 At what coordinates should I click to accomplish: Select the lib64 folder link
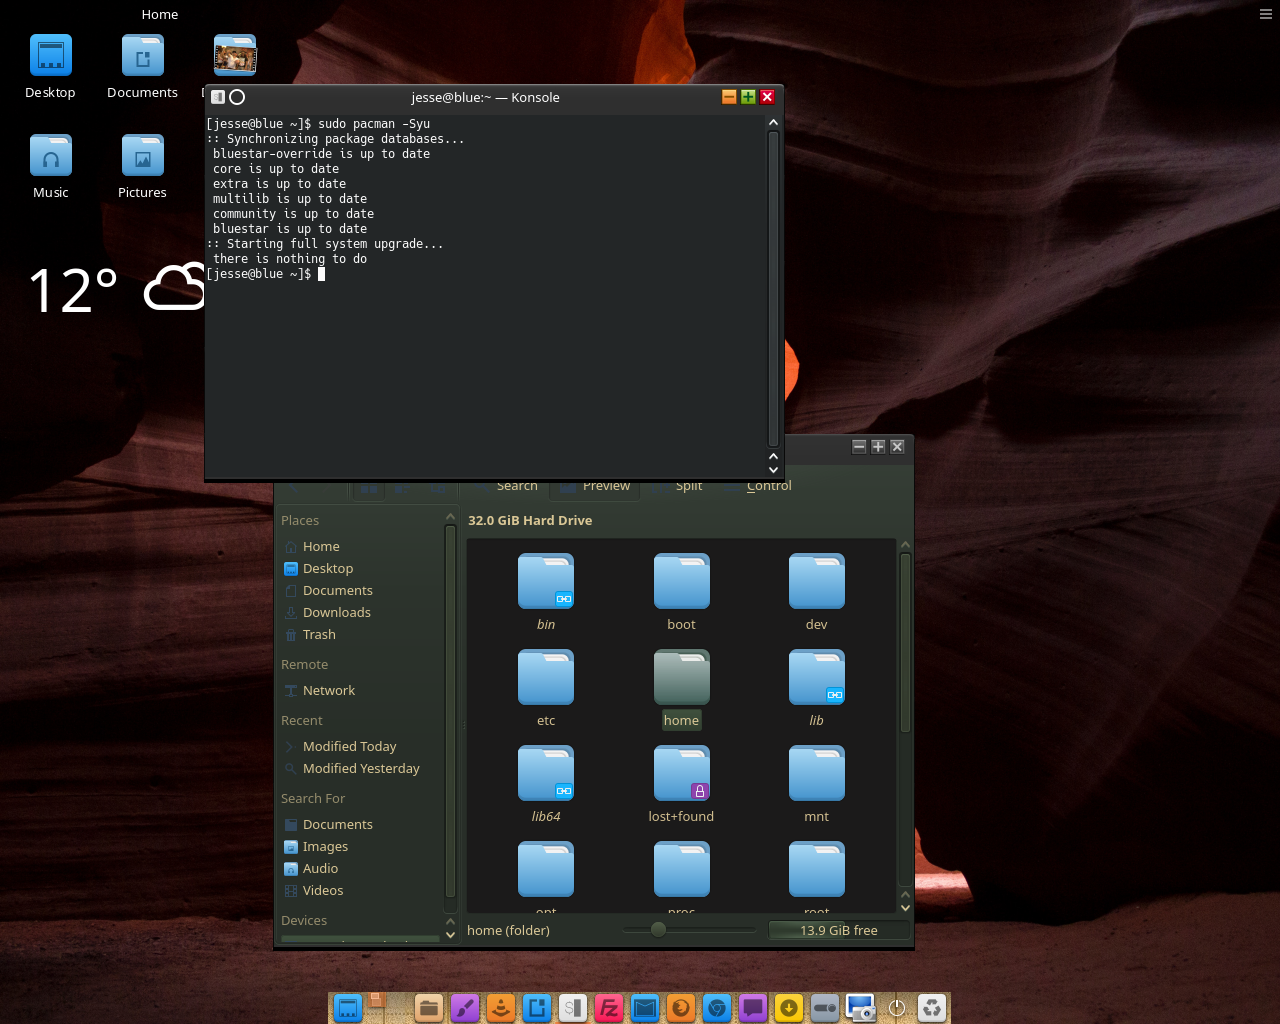tap(546, 784)
